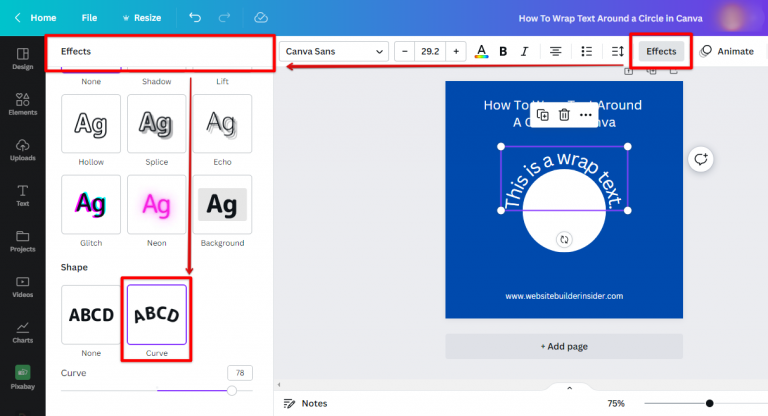Toggle bulleted list formatting
The image size is (768, 416).
pos(587,51)
